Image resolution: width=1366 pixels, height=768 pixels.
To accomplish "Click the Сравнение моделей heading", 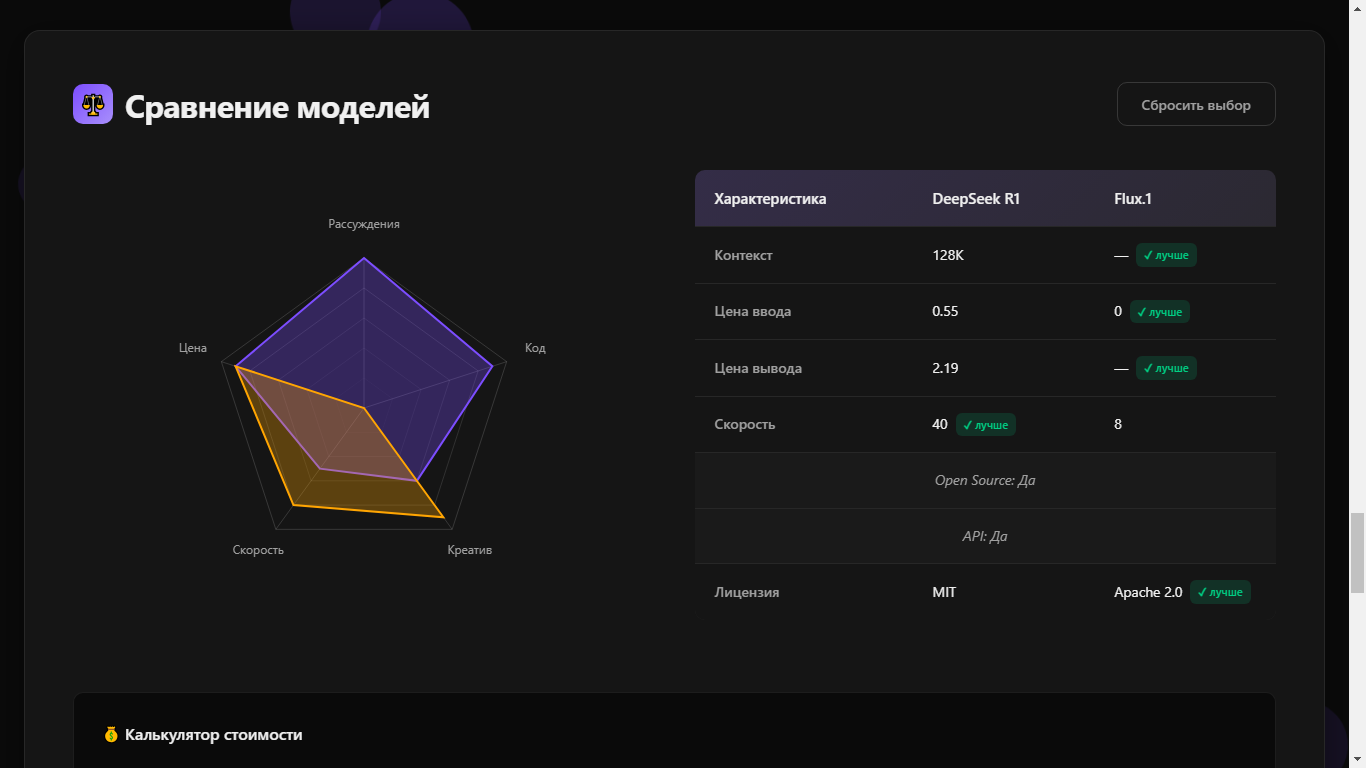I will point(277,106).
